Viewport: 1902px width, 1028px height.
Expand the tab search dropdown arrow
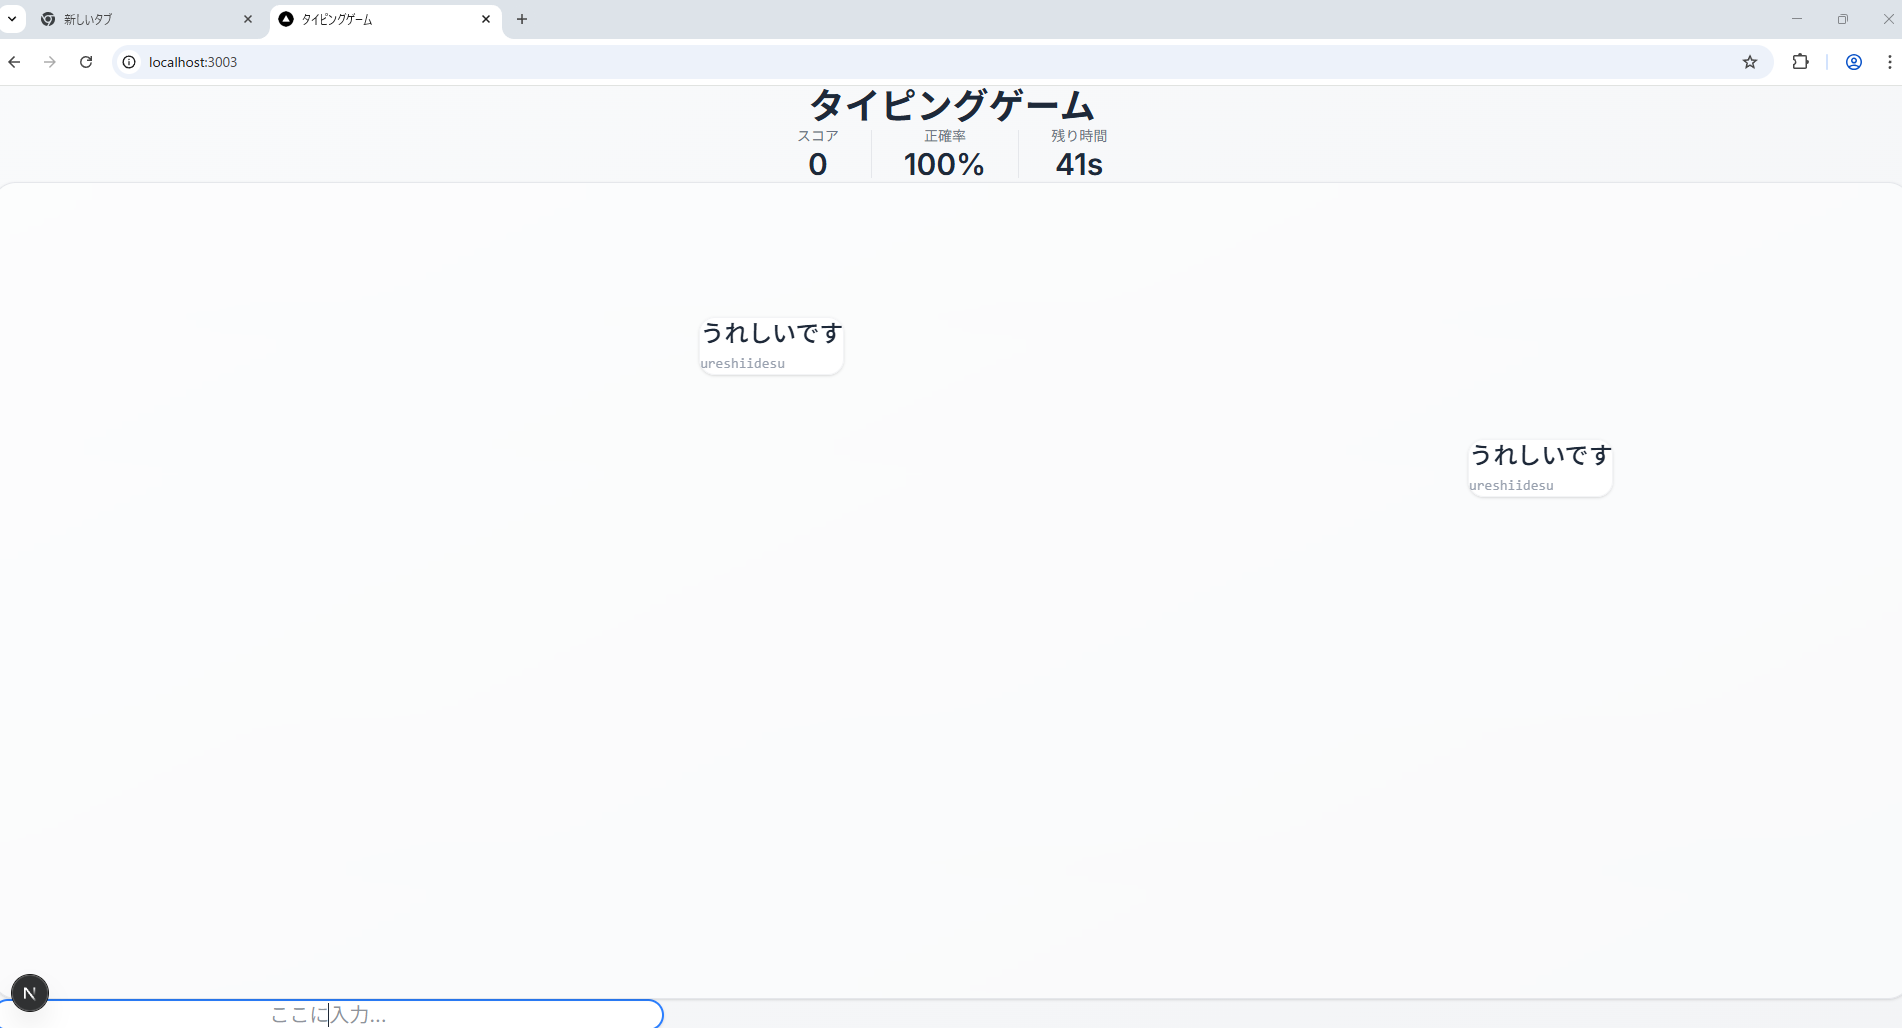[x=12, y=19]
